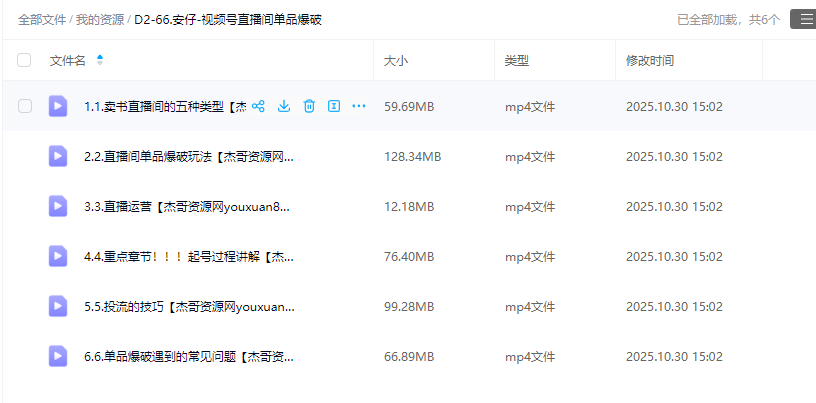Screen dimensions: 816x403
Task: Click the video icon of file 2.2
Action: coord(58,156)
